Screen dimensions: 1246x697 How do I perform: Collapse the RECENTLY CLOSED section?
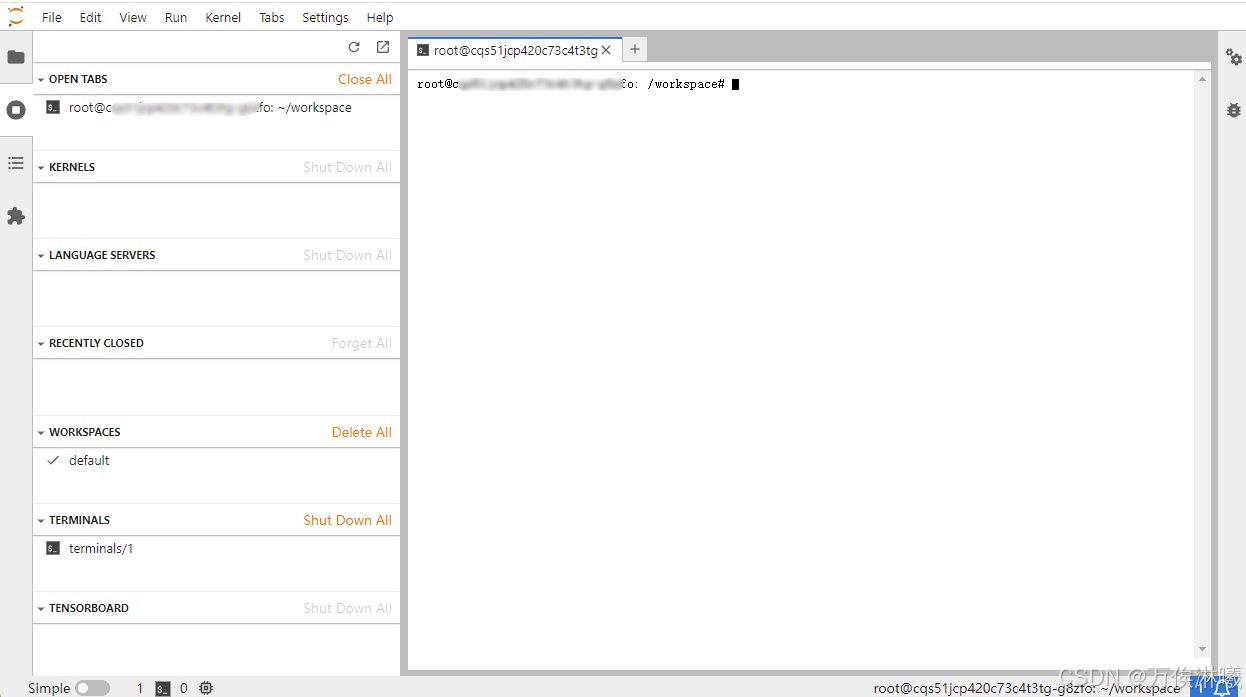click(x=41, y=343)
